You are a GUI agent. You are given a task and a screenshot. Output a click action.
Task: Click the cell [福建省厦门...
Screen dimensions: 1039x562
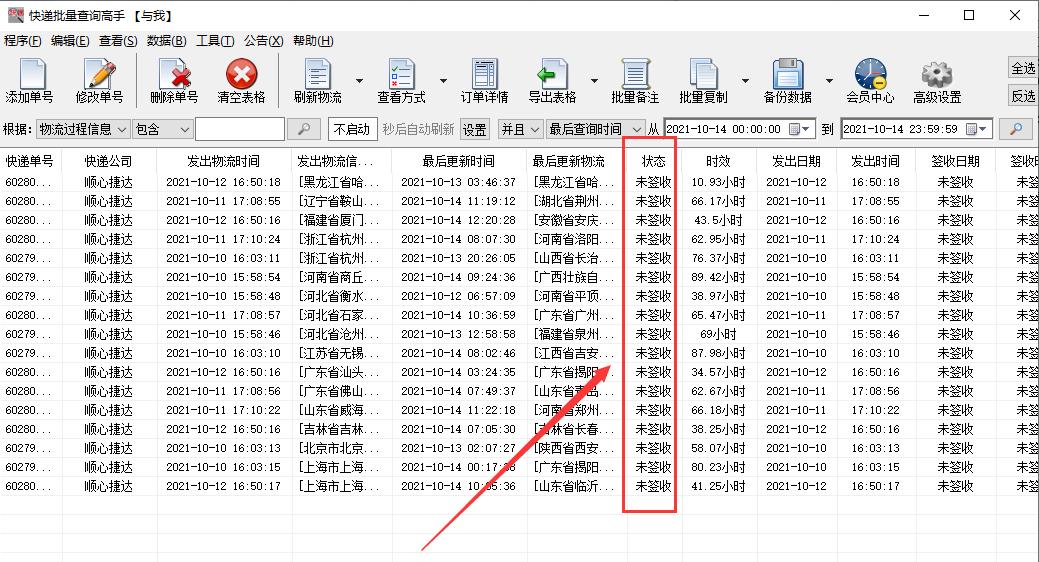click(339, 220)
